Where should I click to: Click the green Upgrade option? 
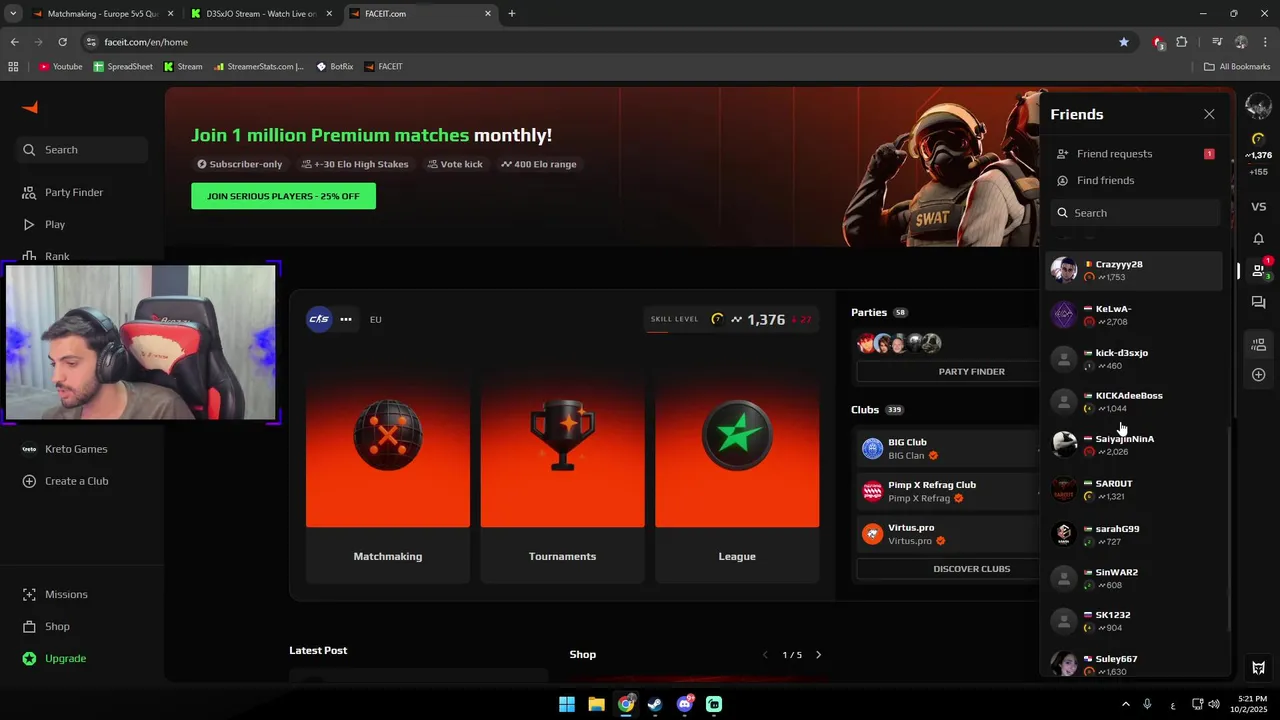coord(82,658)
